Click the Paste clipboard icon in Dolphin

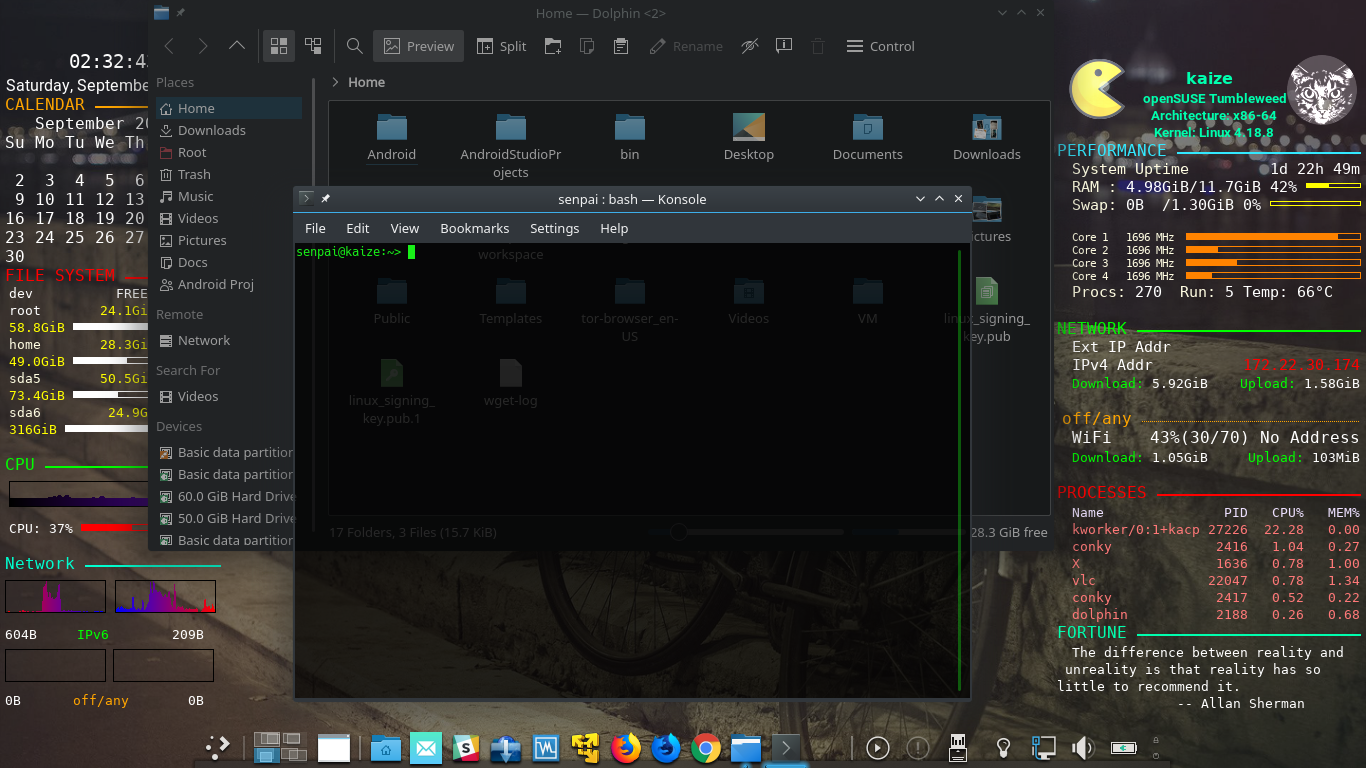tap(621, 46)
